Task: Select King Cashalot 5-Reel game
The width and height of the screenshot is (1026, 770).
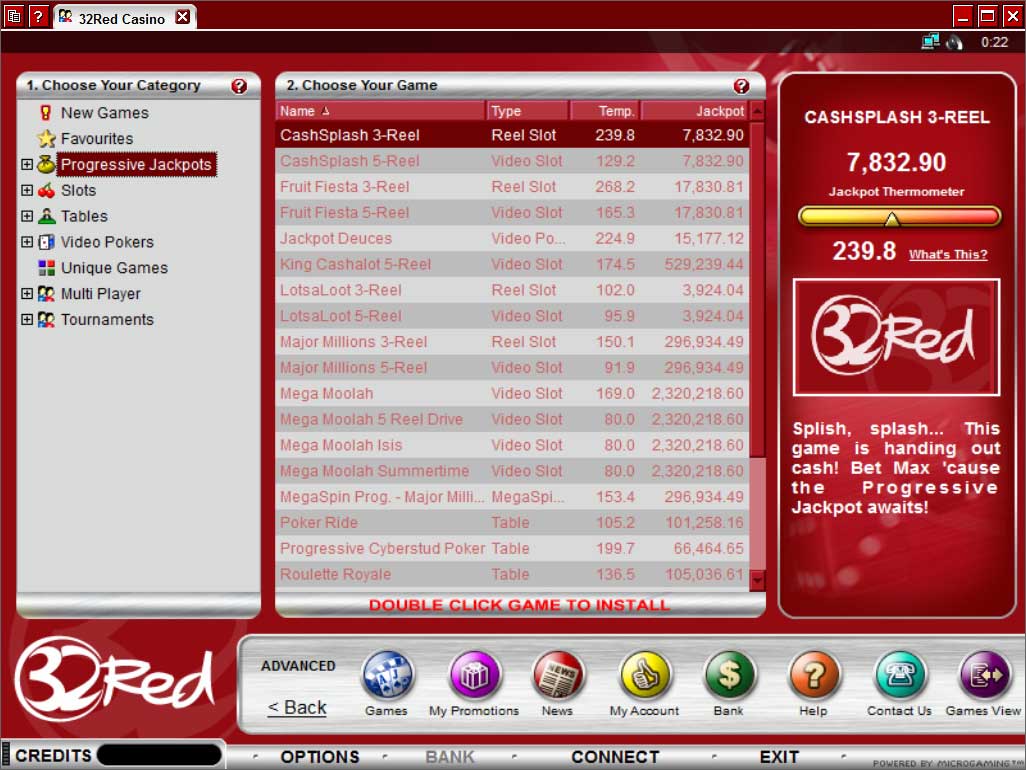Action: pos(512,264)
